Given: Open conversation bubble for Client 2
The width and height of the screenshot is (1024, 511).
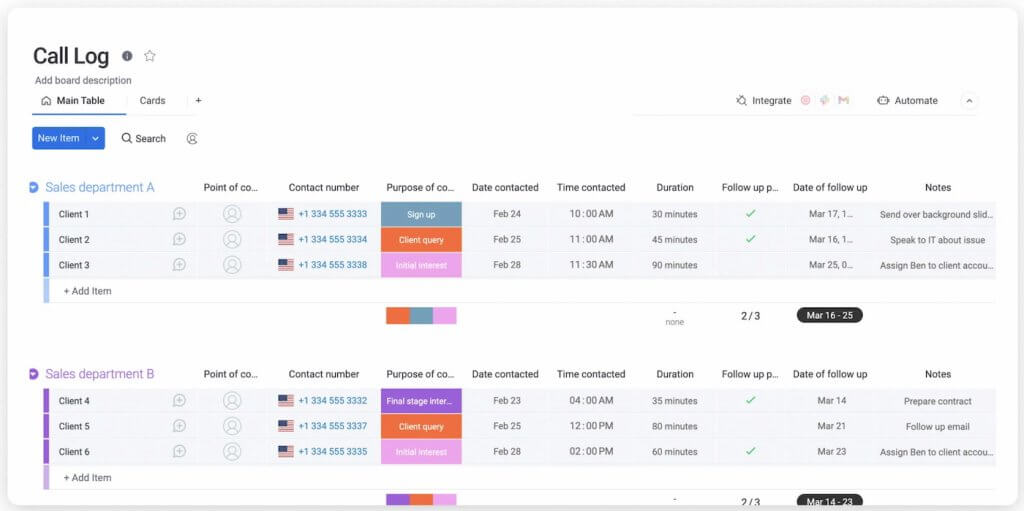Looking at the screenshot, I should click(x=179, y=240).
